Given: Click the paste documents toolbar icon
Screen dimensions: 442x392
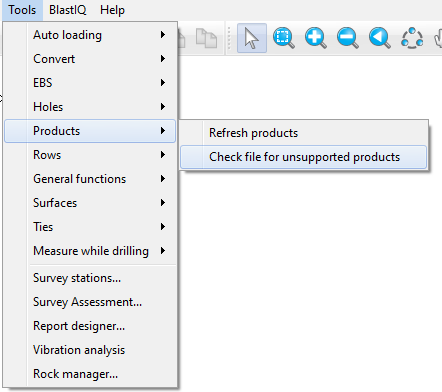Looking at the screenshot, I should coord(206,38).
